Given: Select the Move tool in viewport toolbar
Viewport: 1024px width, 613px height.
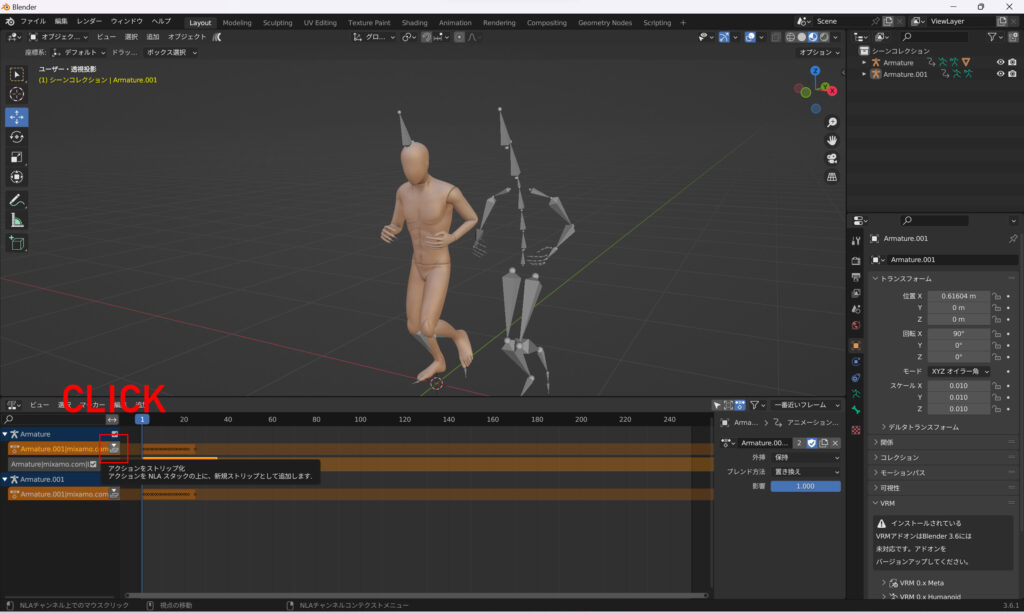Looking at the screenshot, I should (17, 117).
